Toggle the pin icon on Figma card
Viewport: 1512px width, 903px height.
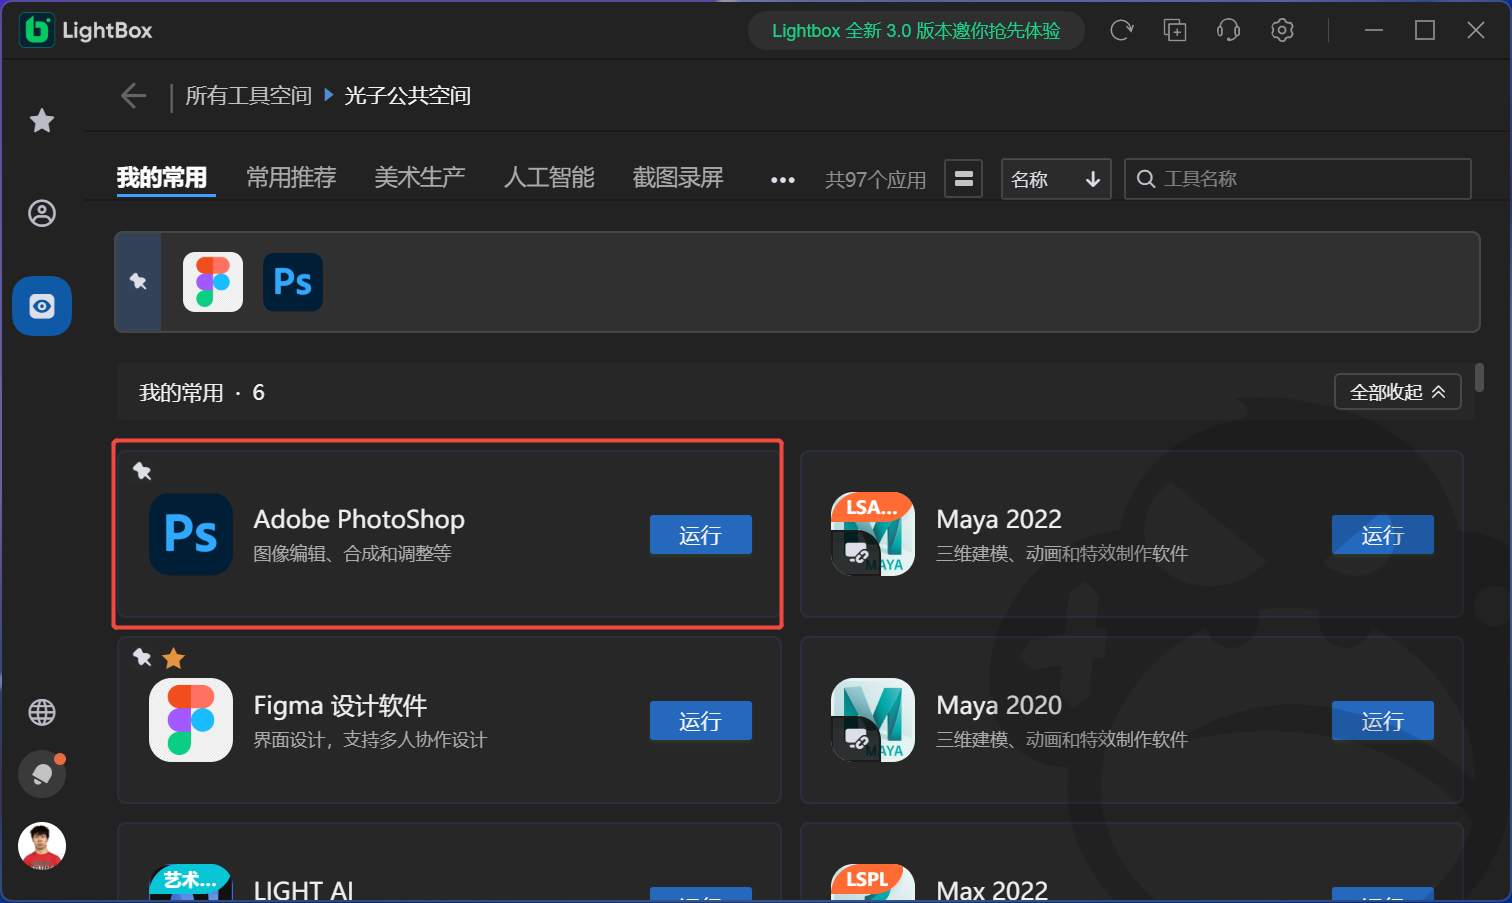click(143, 657)
